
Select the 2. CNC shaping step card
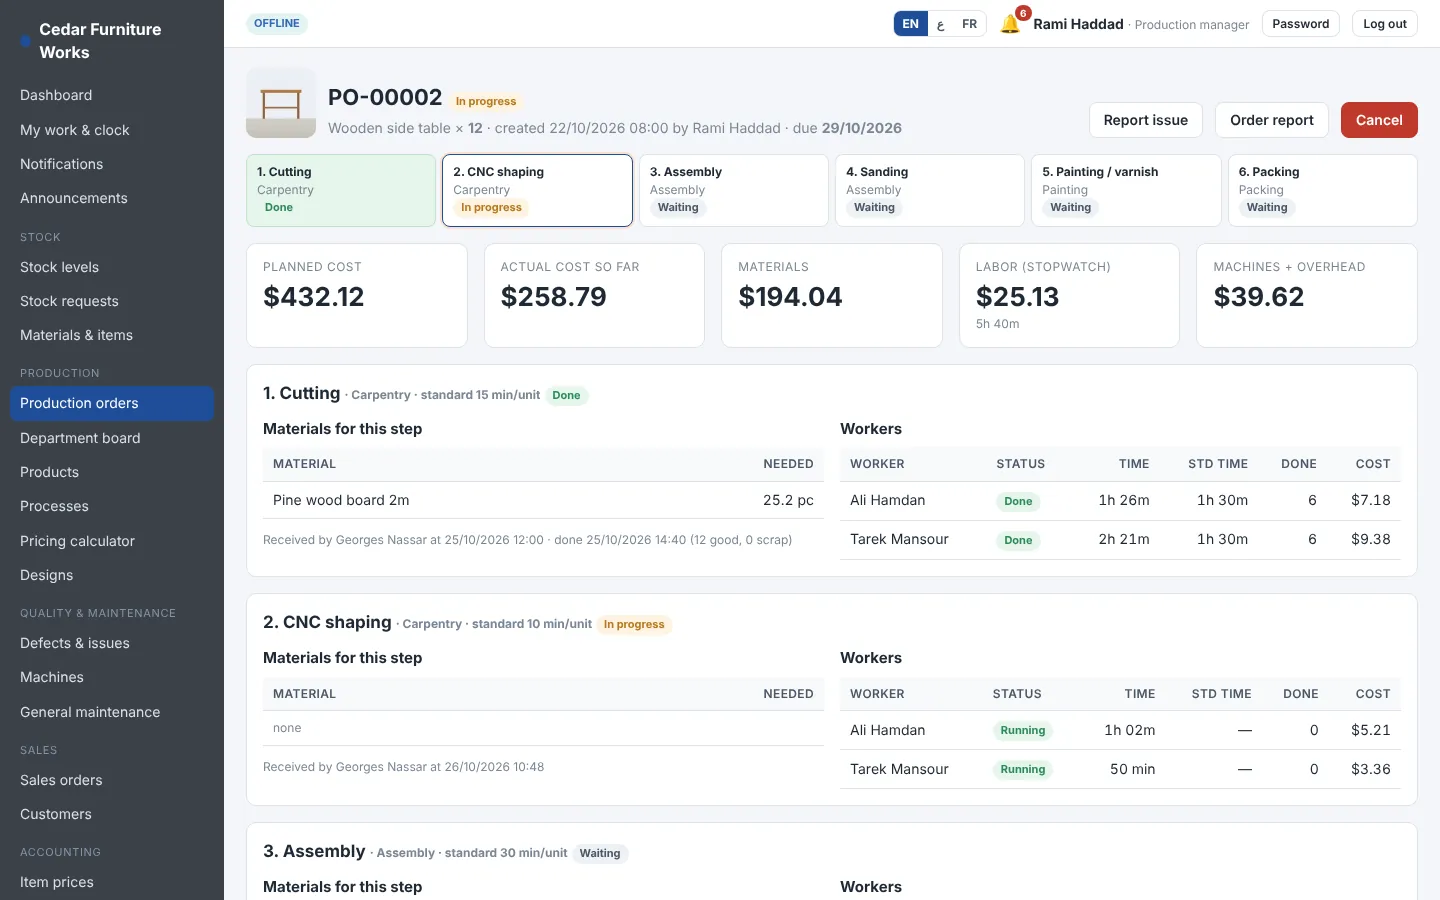(537, 190)
